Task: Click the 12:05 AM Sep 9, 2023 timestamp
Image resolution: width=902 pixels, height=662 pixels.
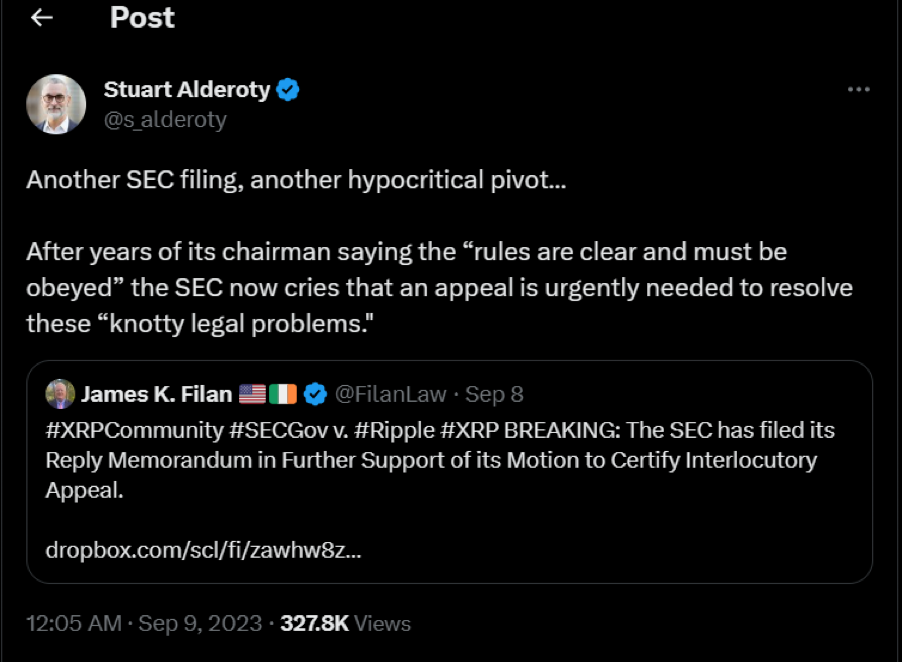Action: [144, 623]
